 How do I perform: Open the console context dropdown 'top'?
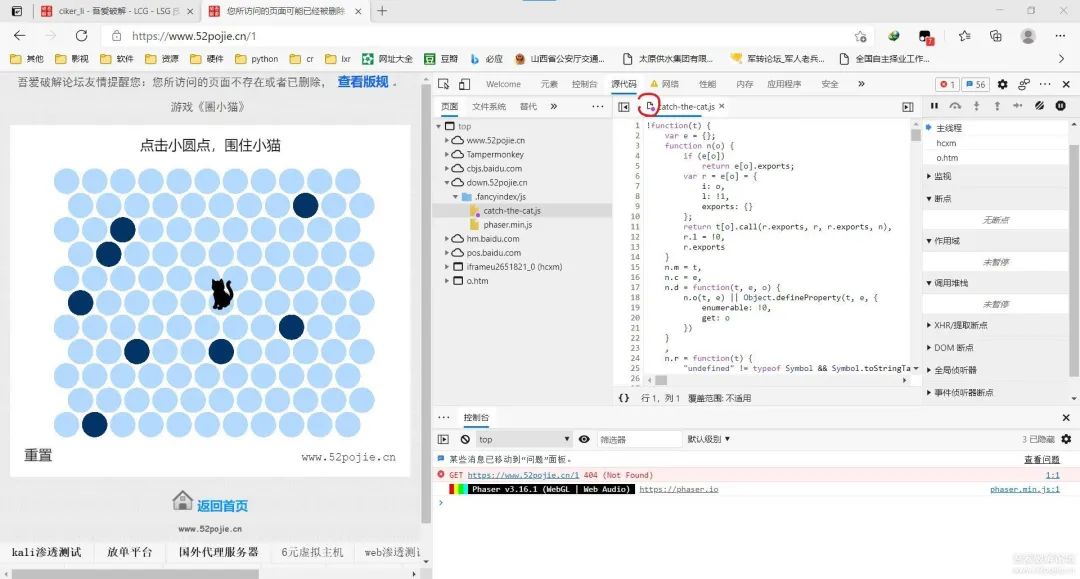pos(523,439)
